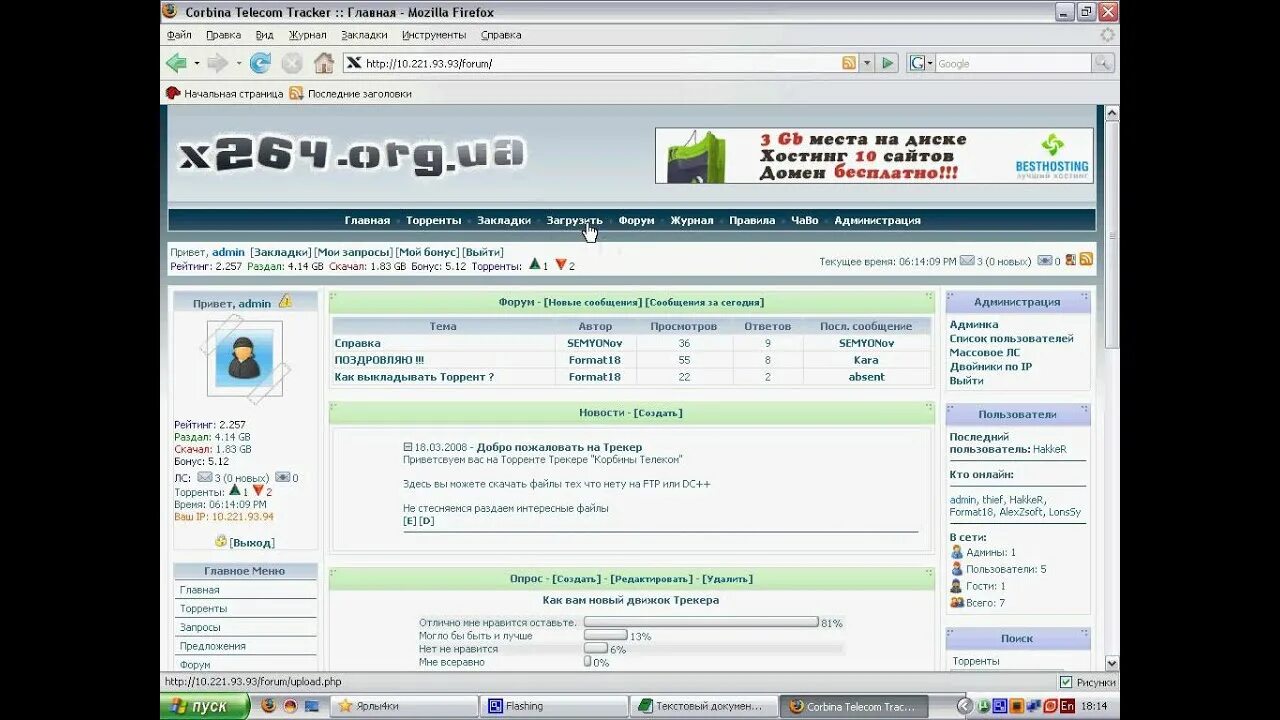Open the search engine selector dropdown
1280x720 pixels.
(x=930, y=63)
